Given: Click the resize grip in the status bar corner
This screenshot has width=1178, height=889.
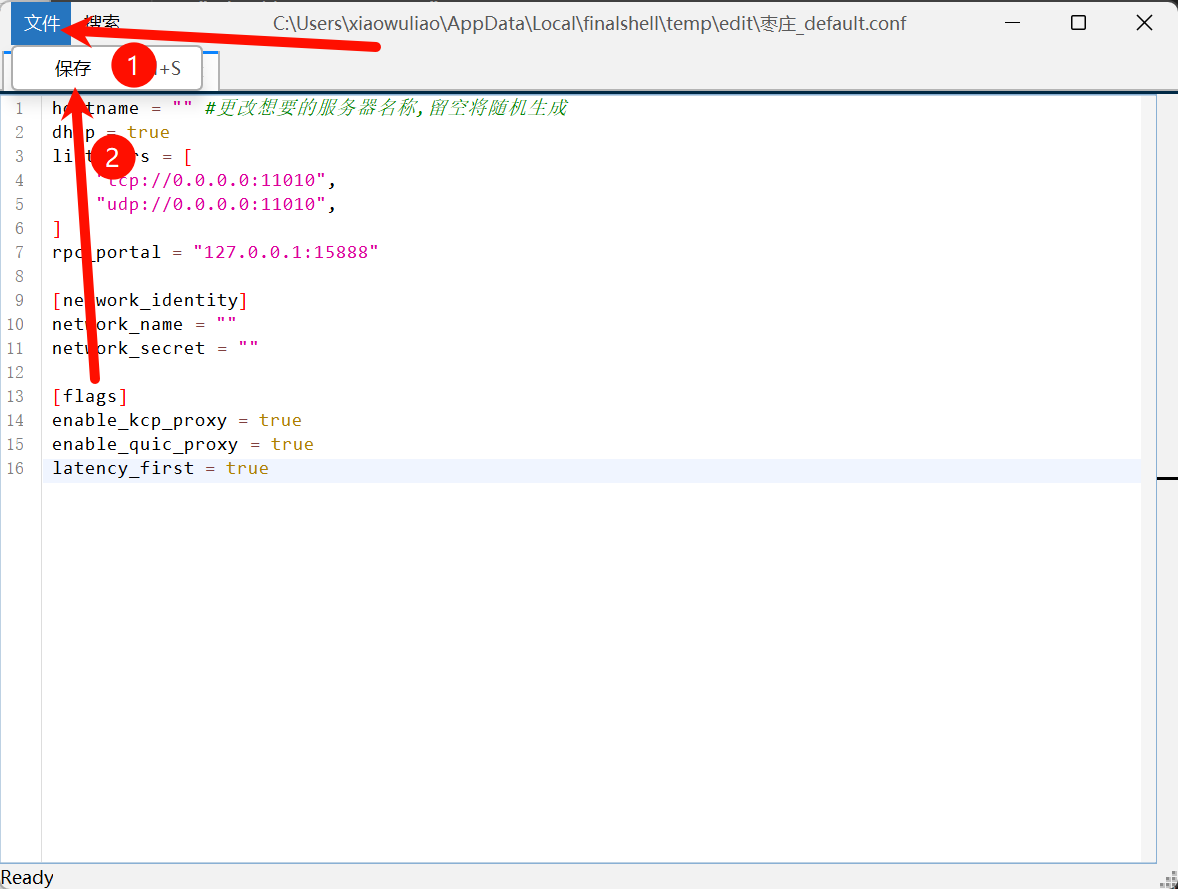Looking at the screenshot, I should point(1168,879).
